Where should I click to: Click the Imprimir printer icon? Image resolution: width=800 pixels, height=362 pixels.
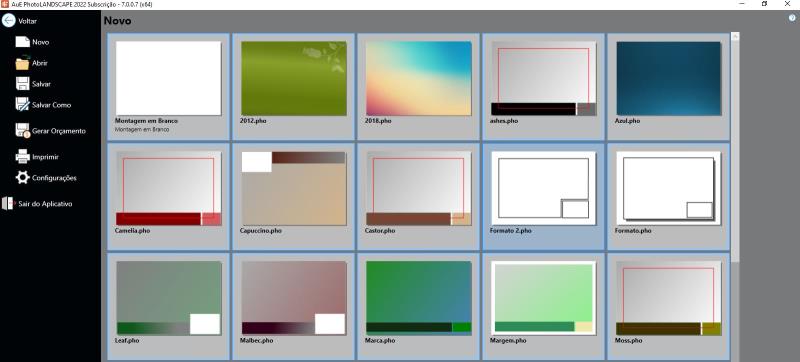pyautogui.click(x=22, y=157)
